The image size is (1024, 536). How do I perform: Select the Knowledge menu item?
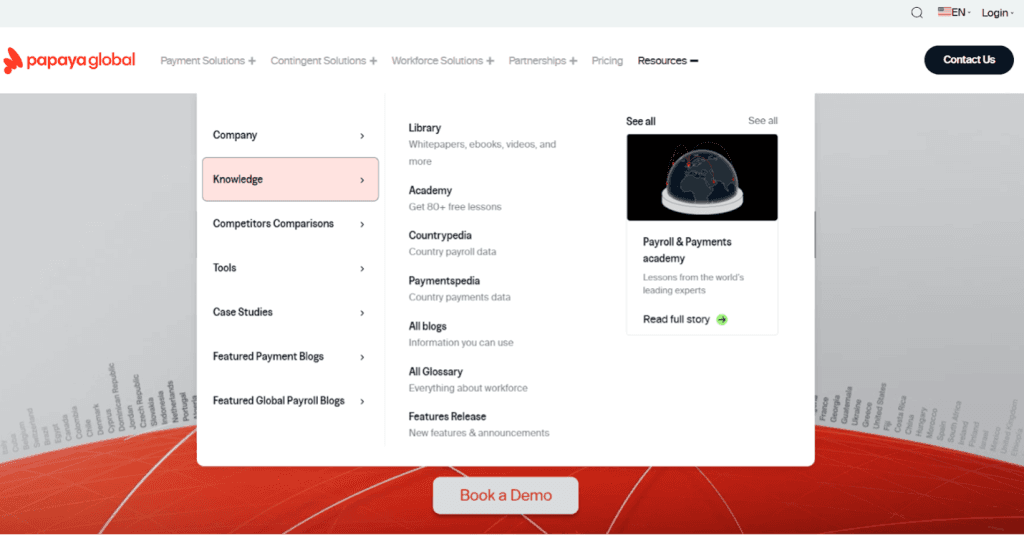click(x=290, y=180)
